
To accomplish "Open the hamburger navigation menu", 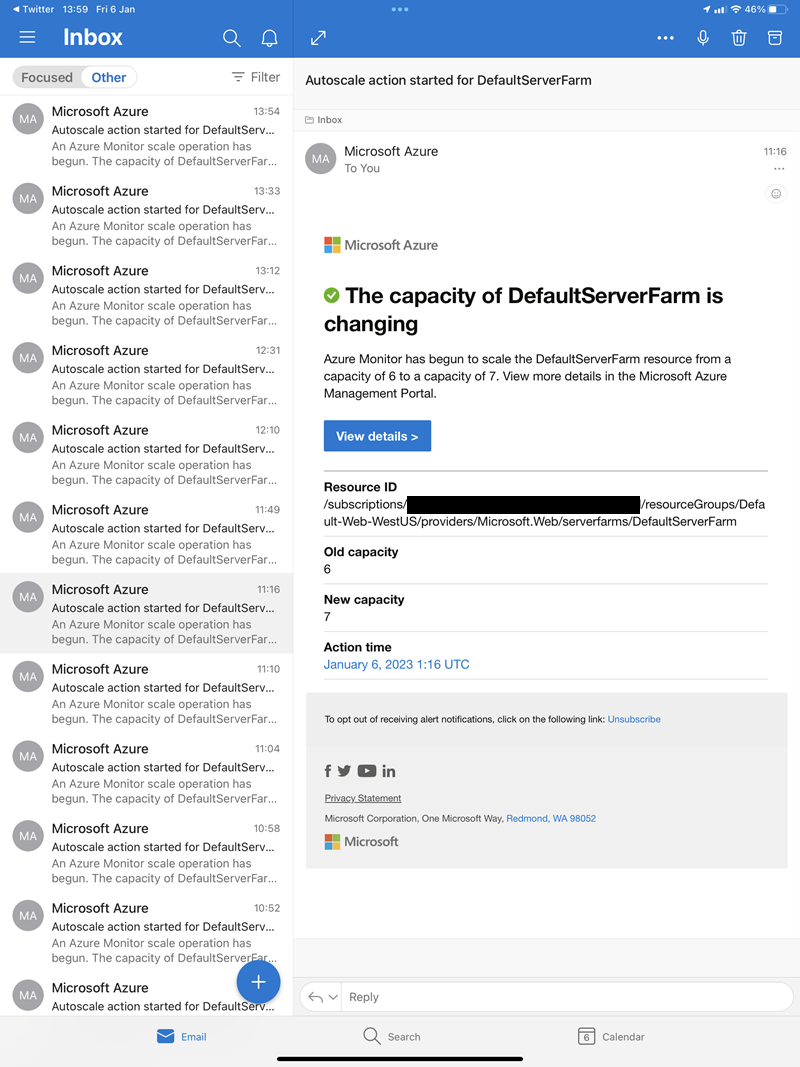I will pyautogui.click(x=27, y=37).
